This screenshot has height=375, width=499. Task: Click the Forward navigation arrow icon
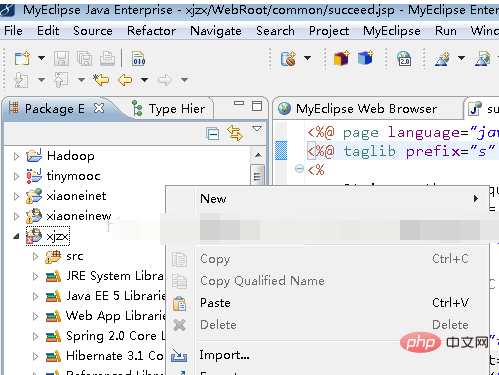click(165, 80)
